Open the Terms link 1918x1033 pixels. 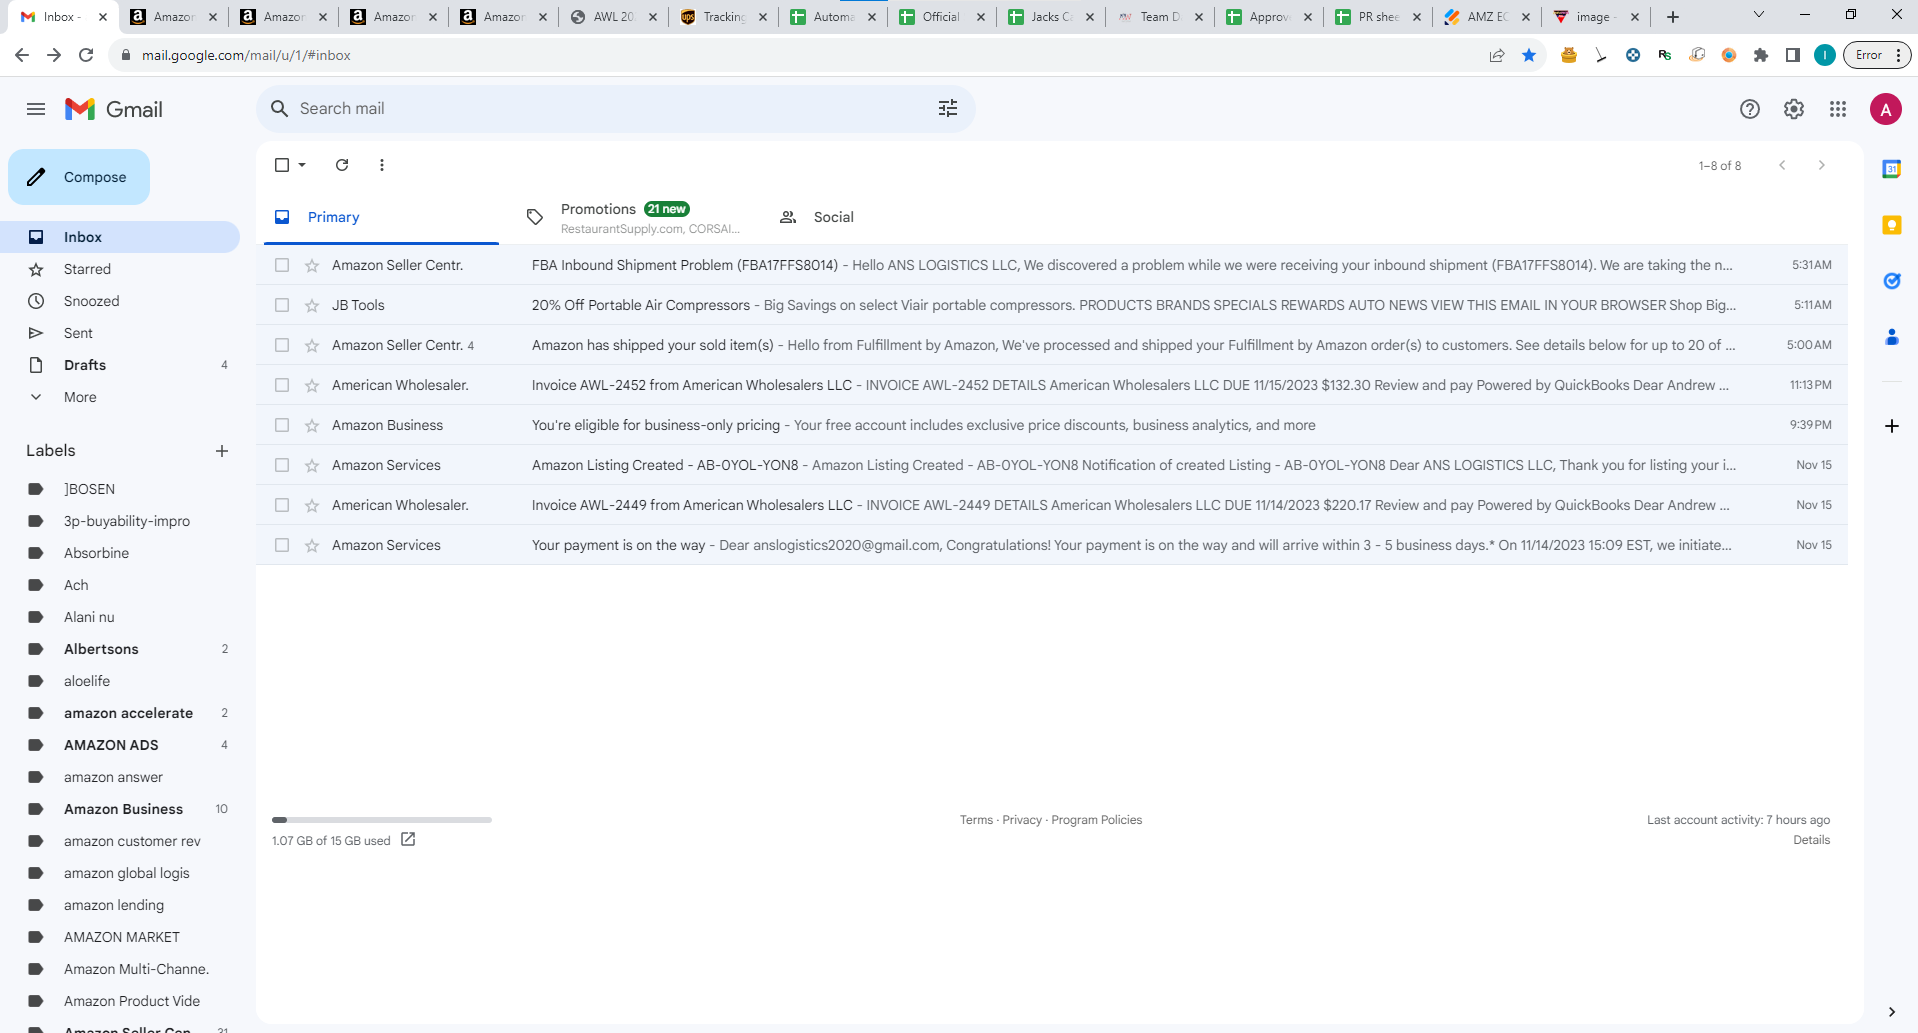pos(976,820)
